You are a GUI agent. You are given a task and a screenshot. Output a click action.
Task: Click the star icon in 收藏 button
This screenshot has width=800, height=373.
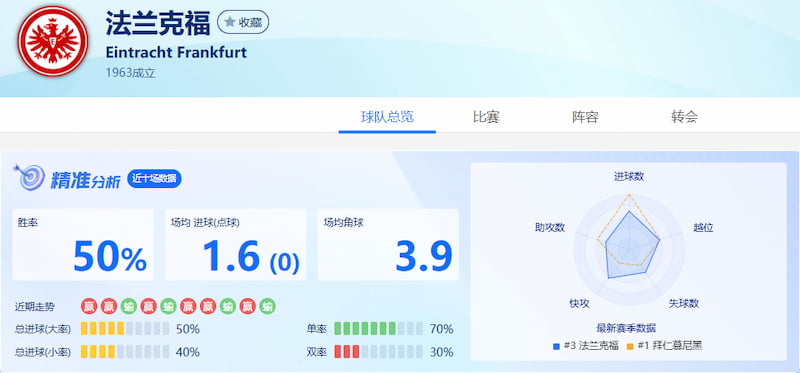tap(230, 22)
